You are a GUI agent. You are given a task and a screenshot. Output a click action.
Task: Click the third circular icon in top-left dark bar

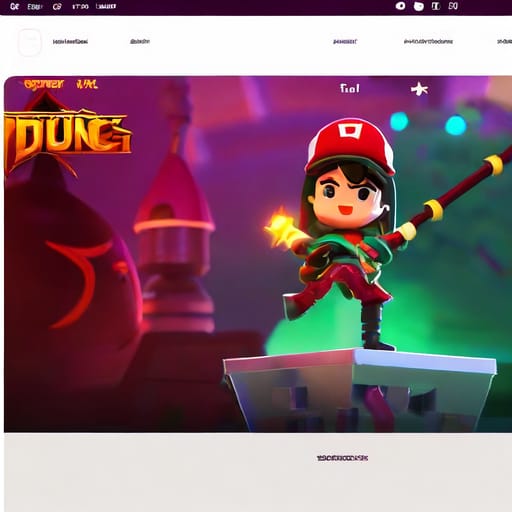pos(57,6)
